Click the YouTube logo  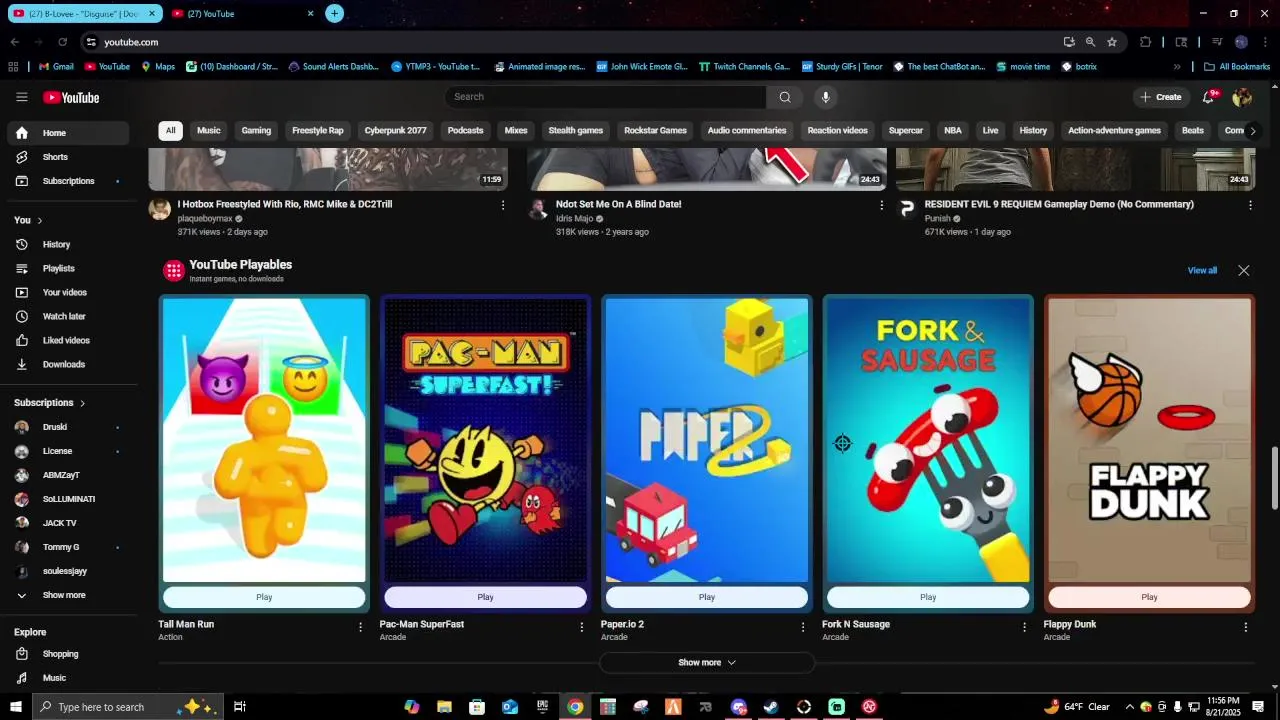pyautogui.click(x=71, y=97)
